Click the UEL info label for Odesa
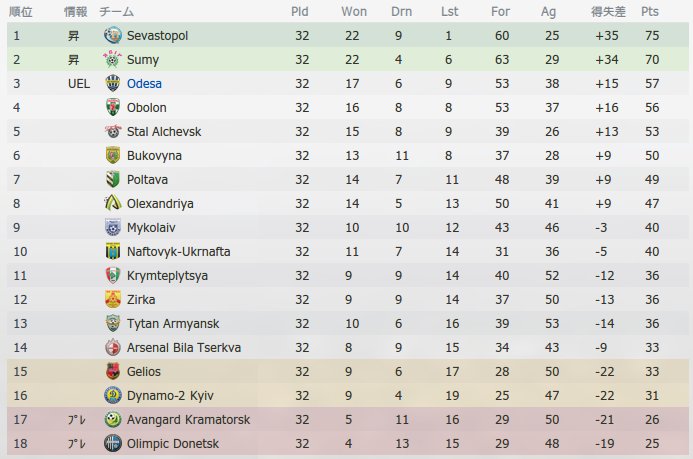The height and width of the screenshot is (459, 693). pyautogui.click(x=79, y=83)
